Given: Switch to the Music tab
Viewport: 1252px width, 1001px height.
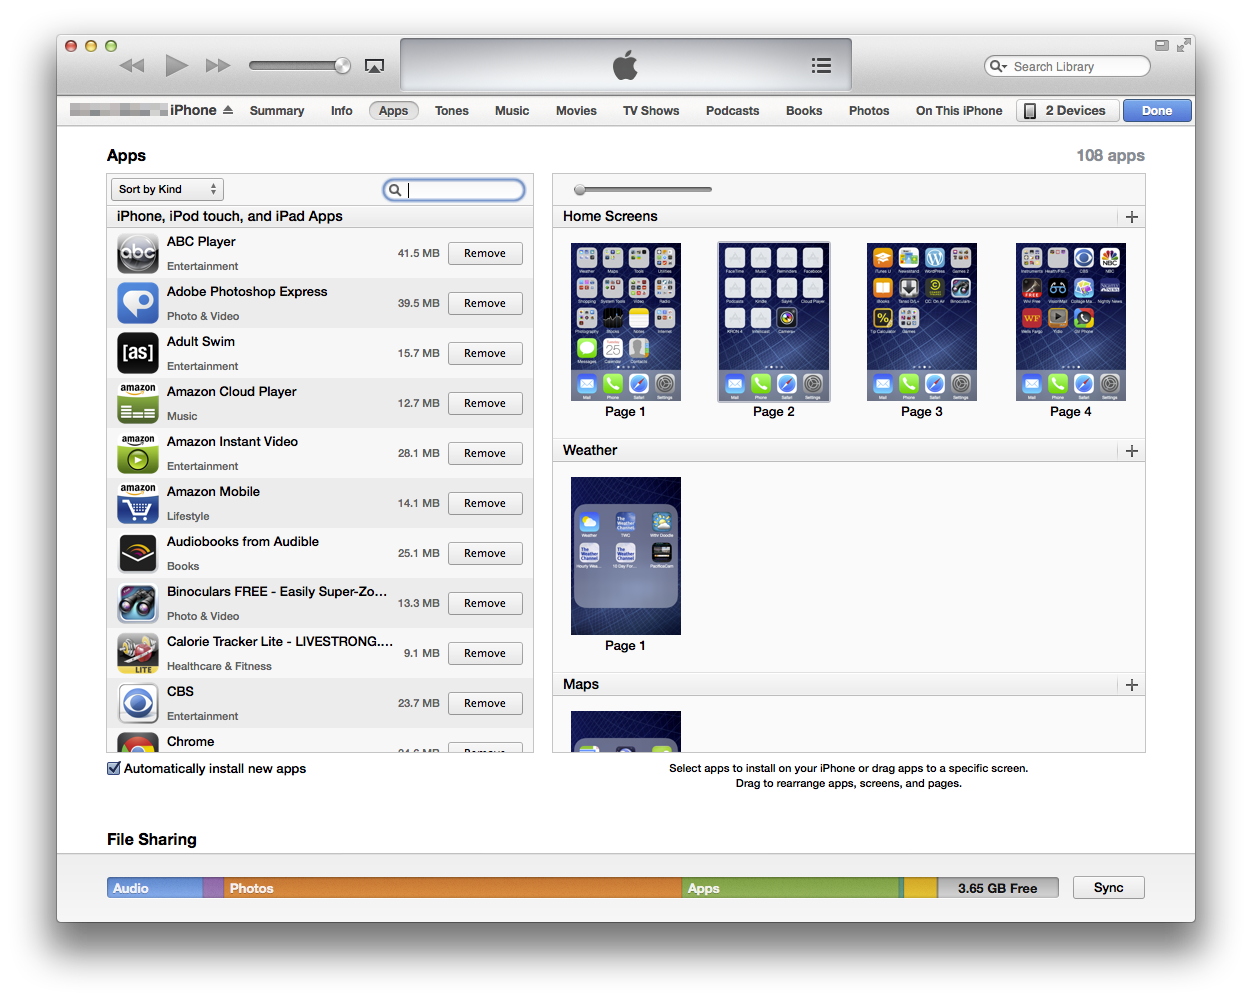Looking at the screenshot, I should 511,110.
